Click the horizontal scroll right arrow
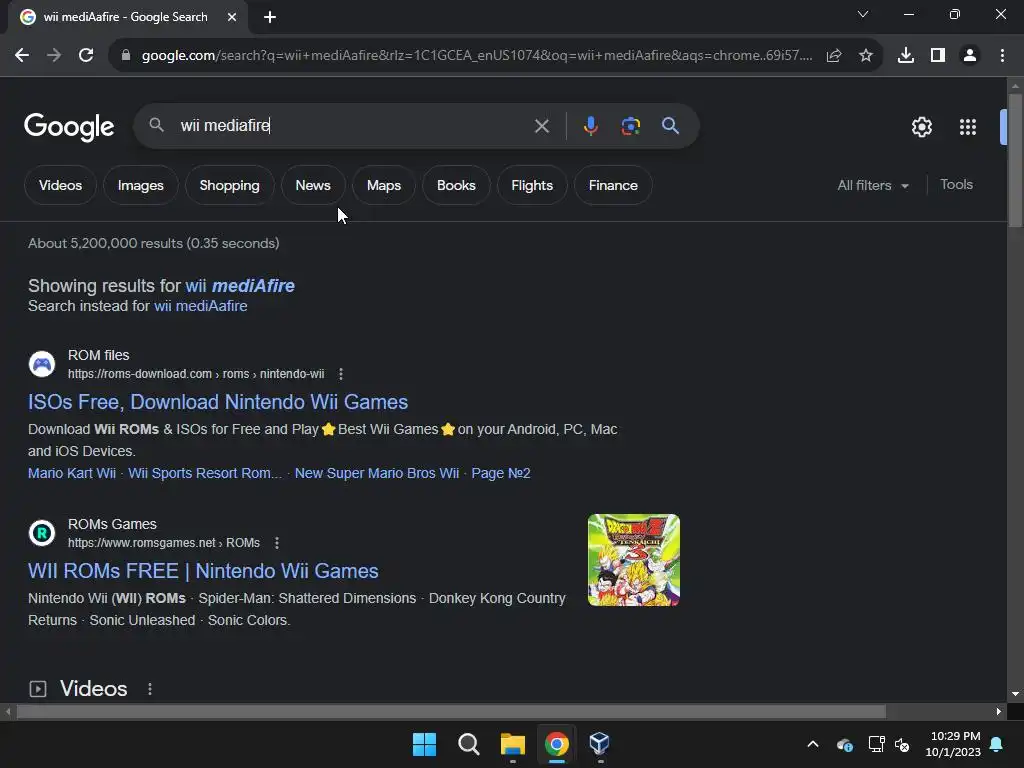The image size is (1024, 768). coord(999,712)
